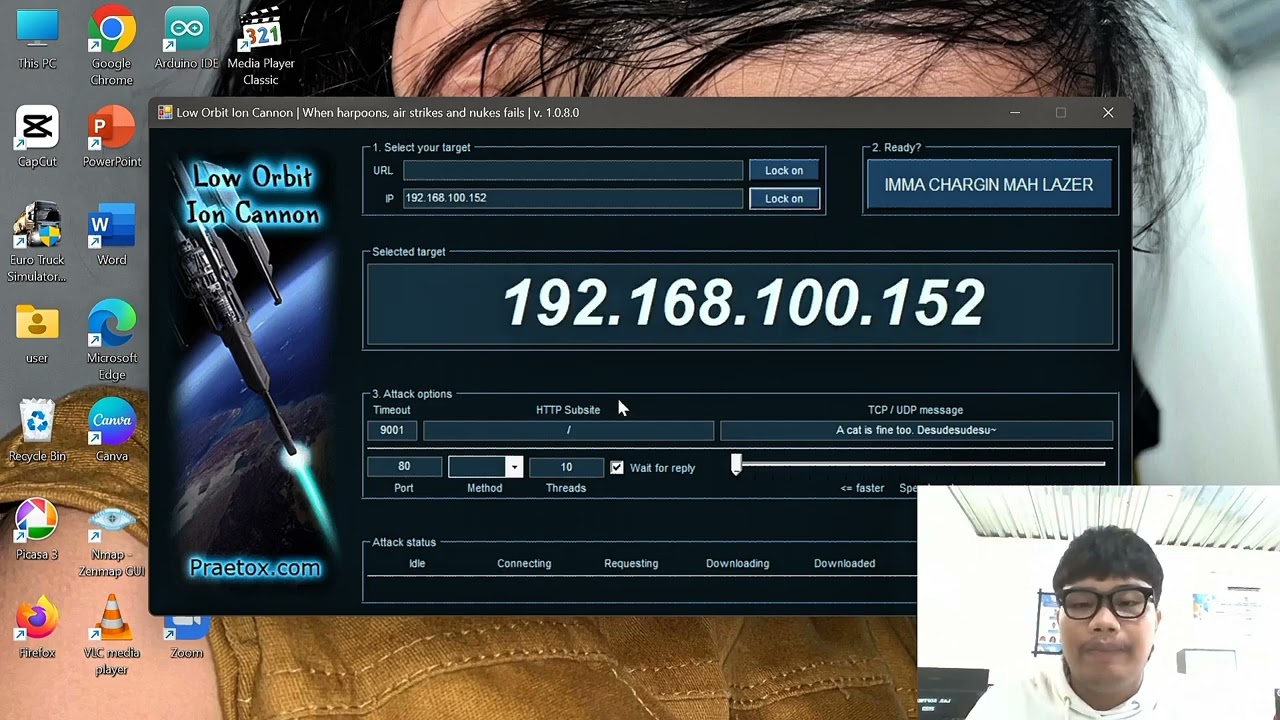Launch Microsoft Edge desktop shortcut
1280x720 pixels.
click(x=111, y=340)
